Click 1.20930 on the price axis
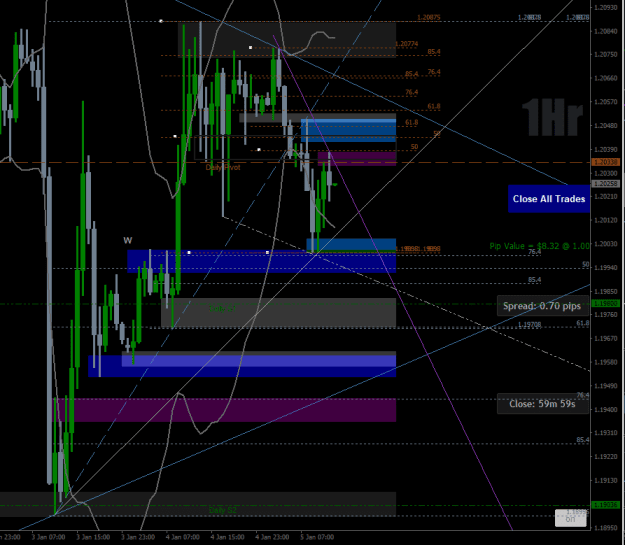Image resolution: width=625 pixels, height=545 pixels. coord(606,8)
